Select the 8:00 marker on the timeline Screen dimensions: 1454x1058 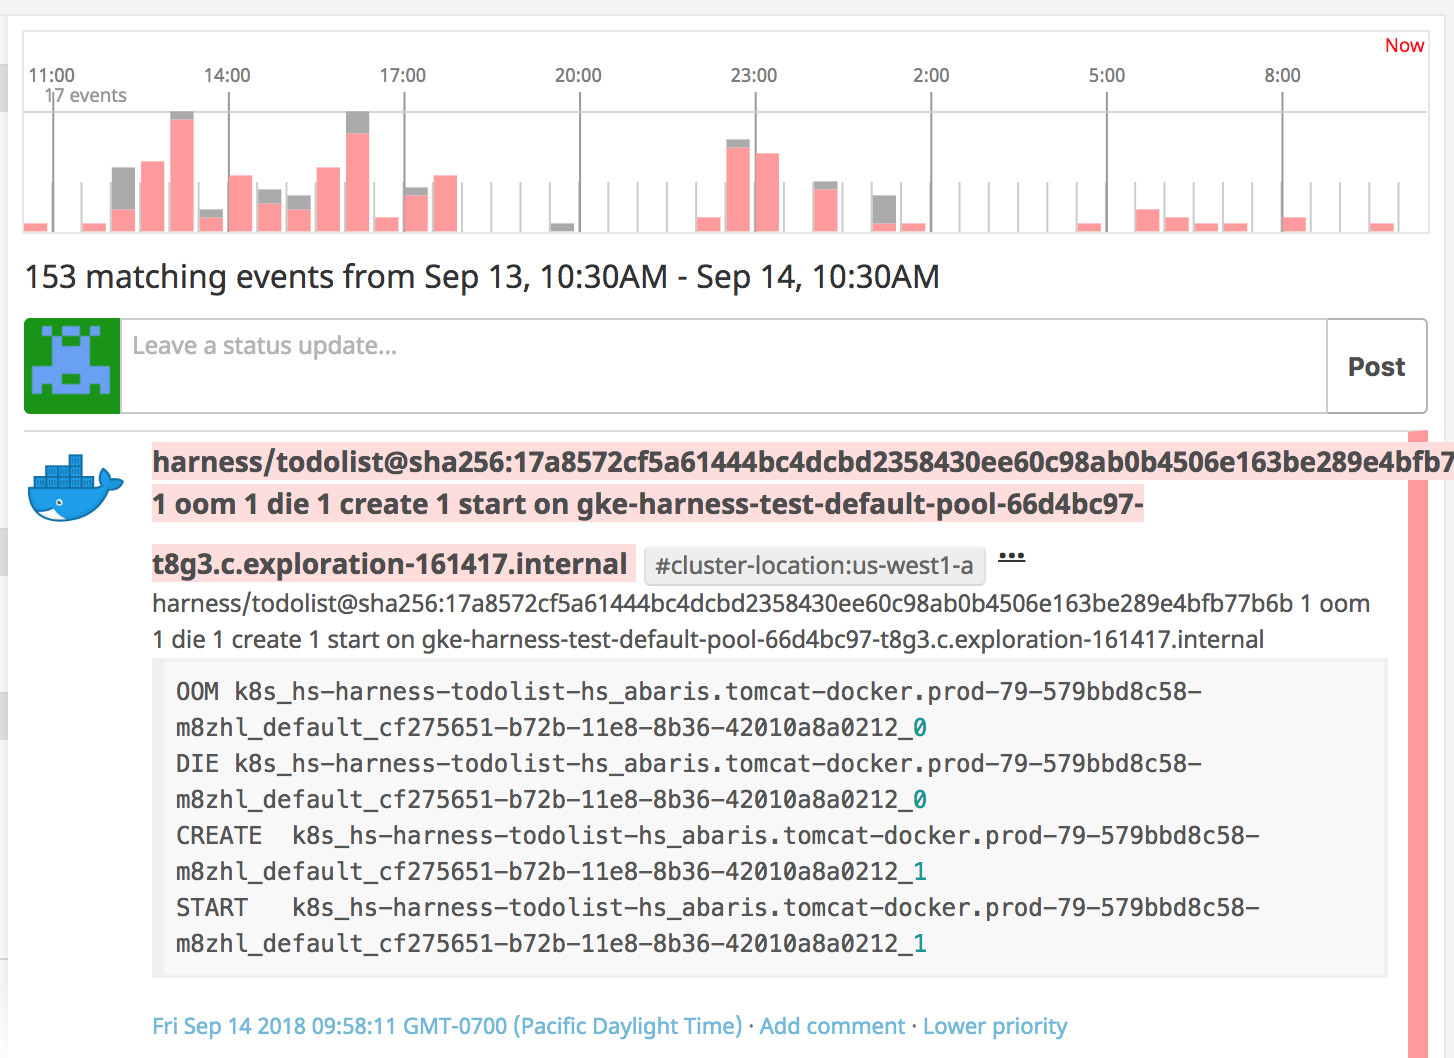tap(1282, 75)
